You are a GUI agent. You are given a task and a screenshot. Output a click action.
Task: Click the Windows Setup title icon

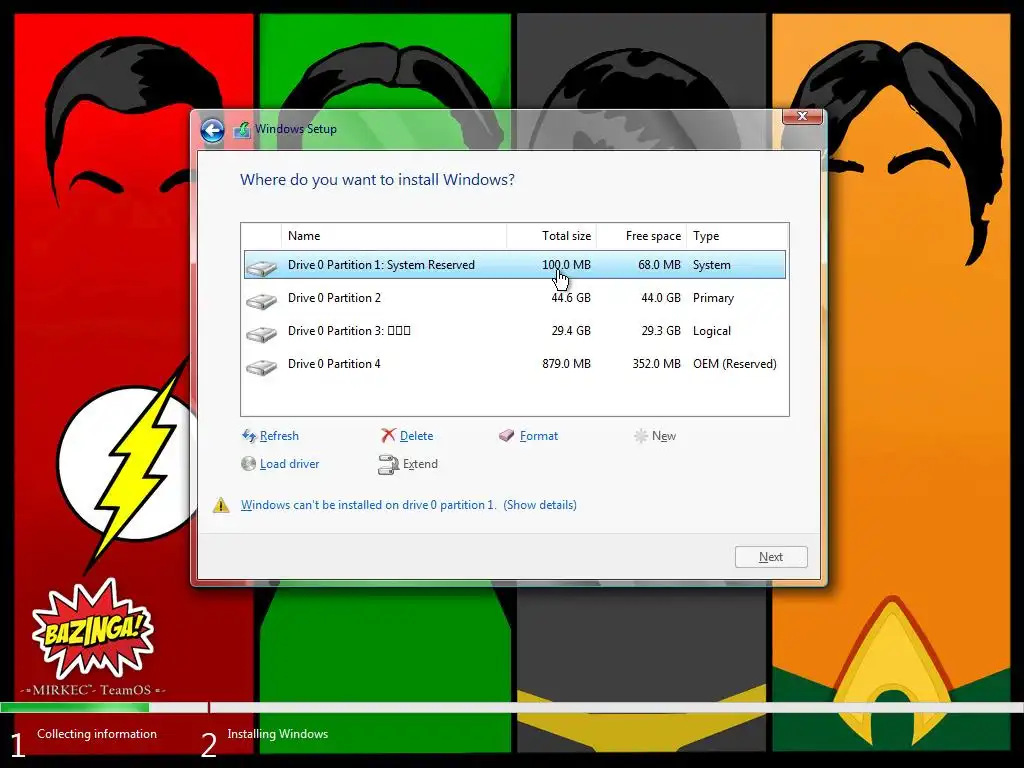click(x=242, y=129)
